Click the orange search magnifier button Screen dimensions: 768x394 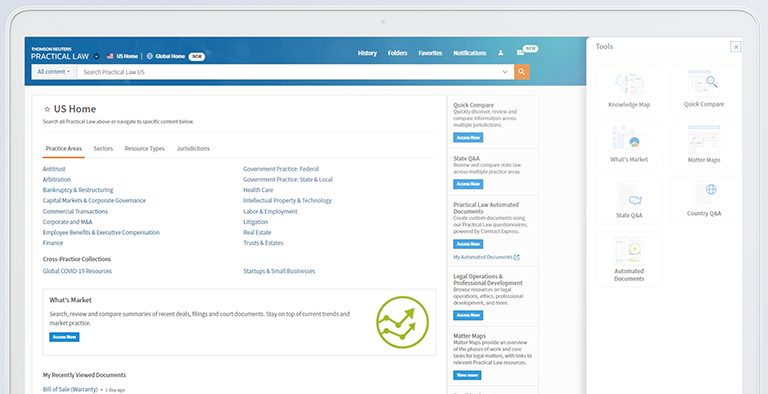coord(522,72)
